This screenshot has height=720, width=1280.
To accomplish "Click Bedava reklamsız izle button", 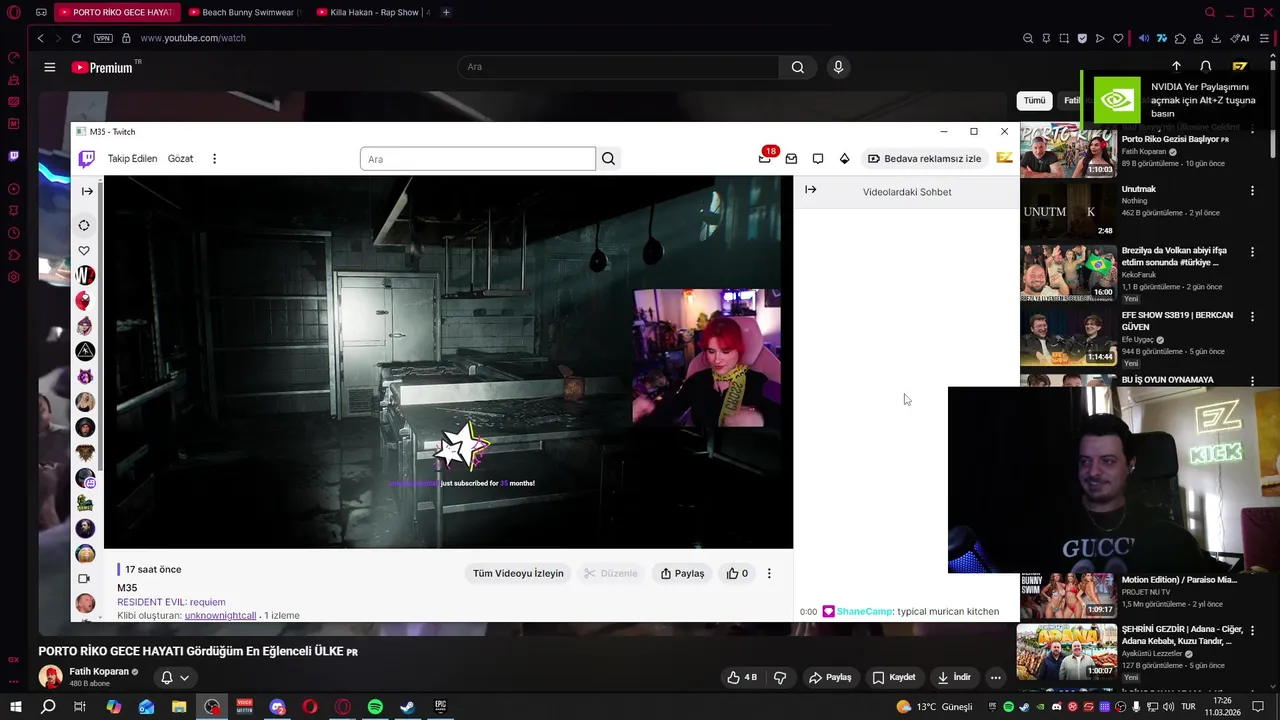I will 924,158.
